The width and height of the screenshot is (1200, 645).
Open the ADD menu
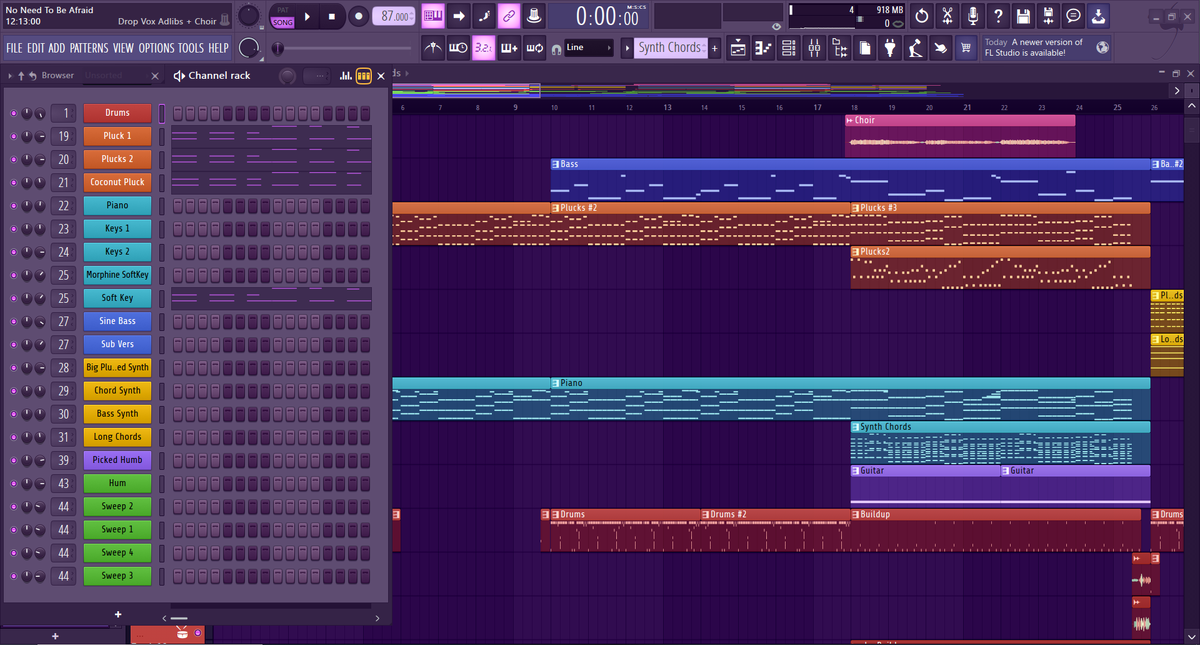(57, 48)
